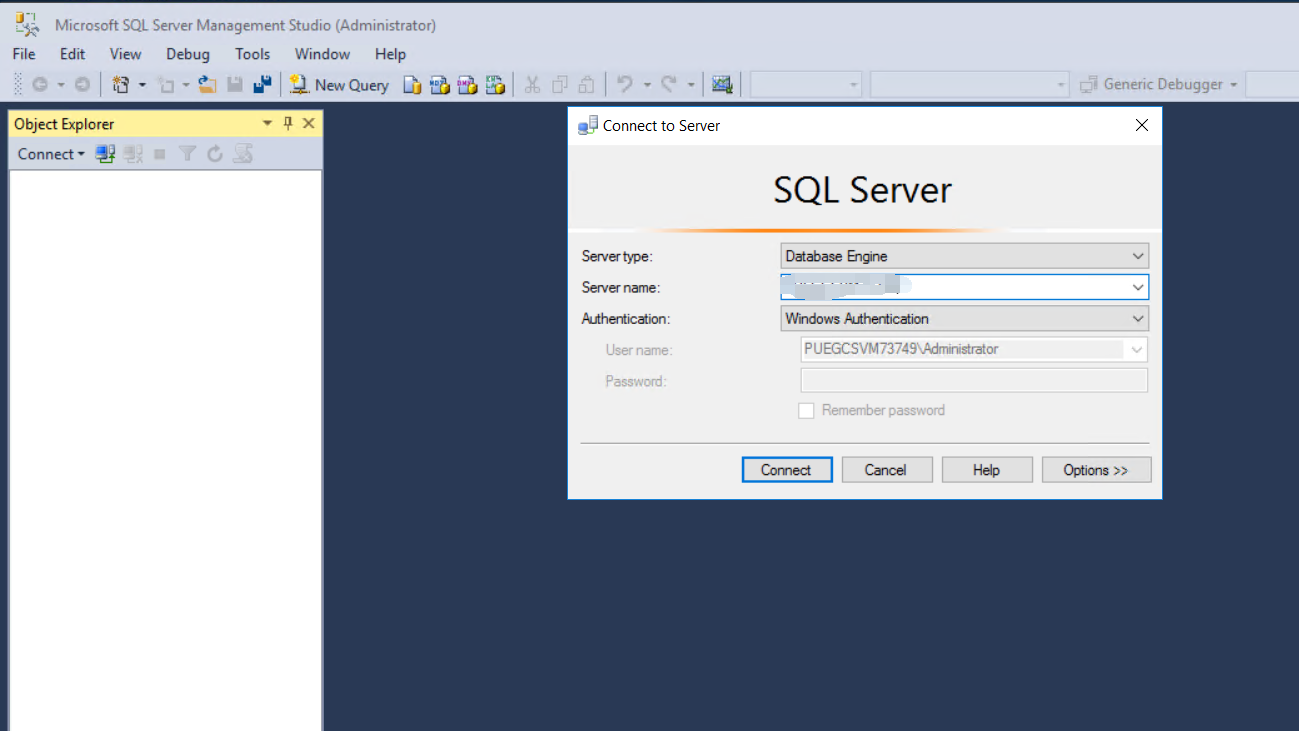Click Options to show advanced settings

pos(1096,469)
